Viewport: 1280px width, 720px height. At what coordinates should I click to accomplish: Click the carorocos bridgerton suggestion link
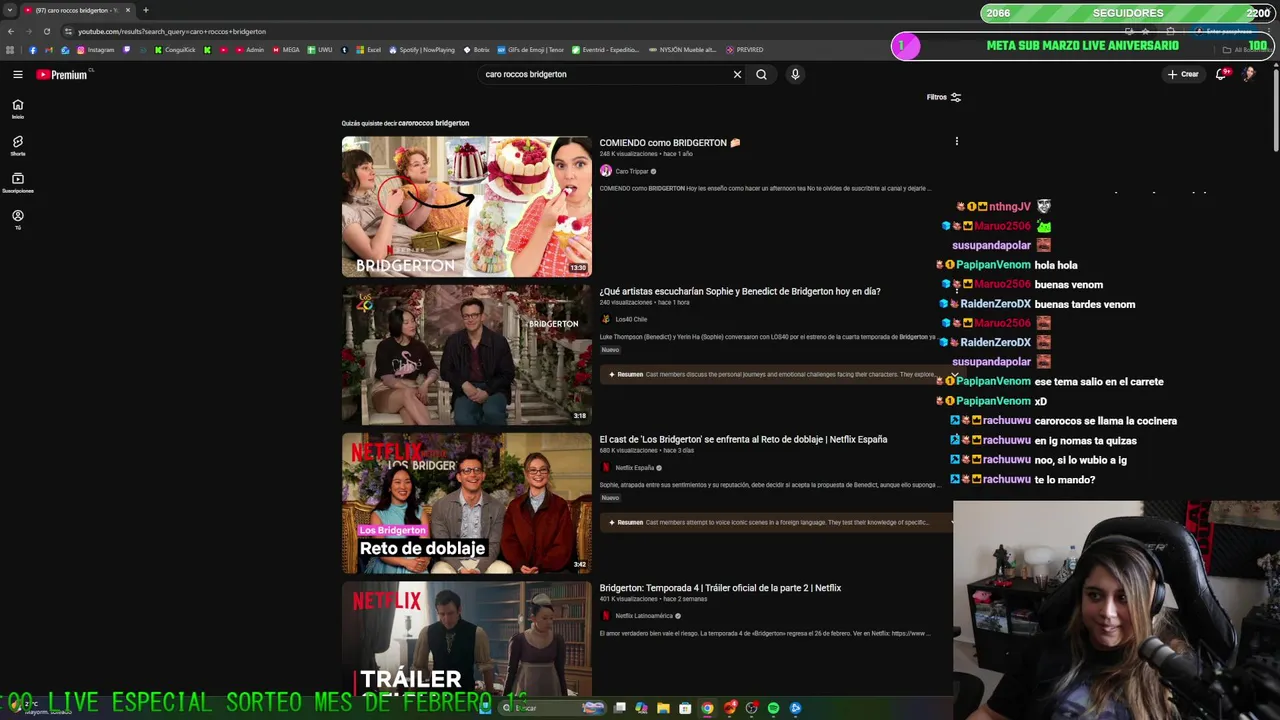[434, 123]
